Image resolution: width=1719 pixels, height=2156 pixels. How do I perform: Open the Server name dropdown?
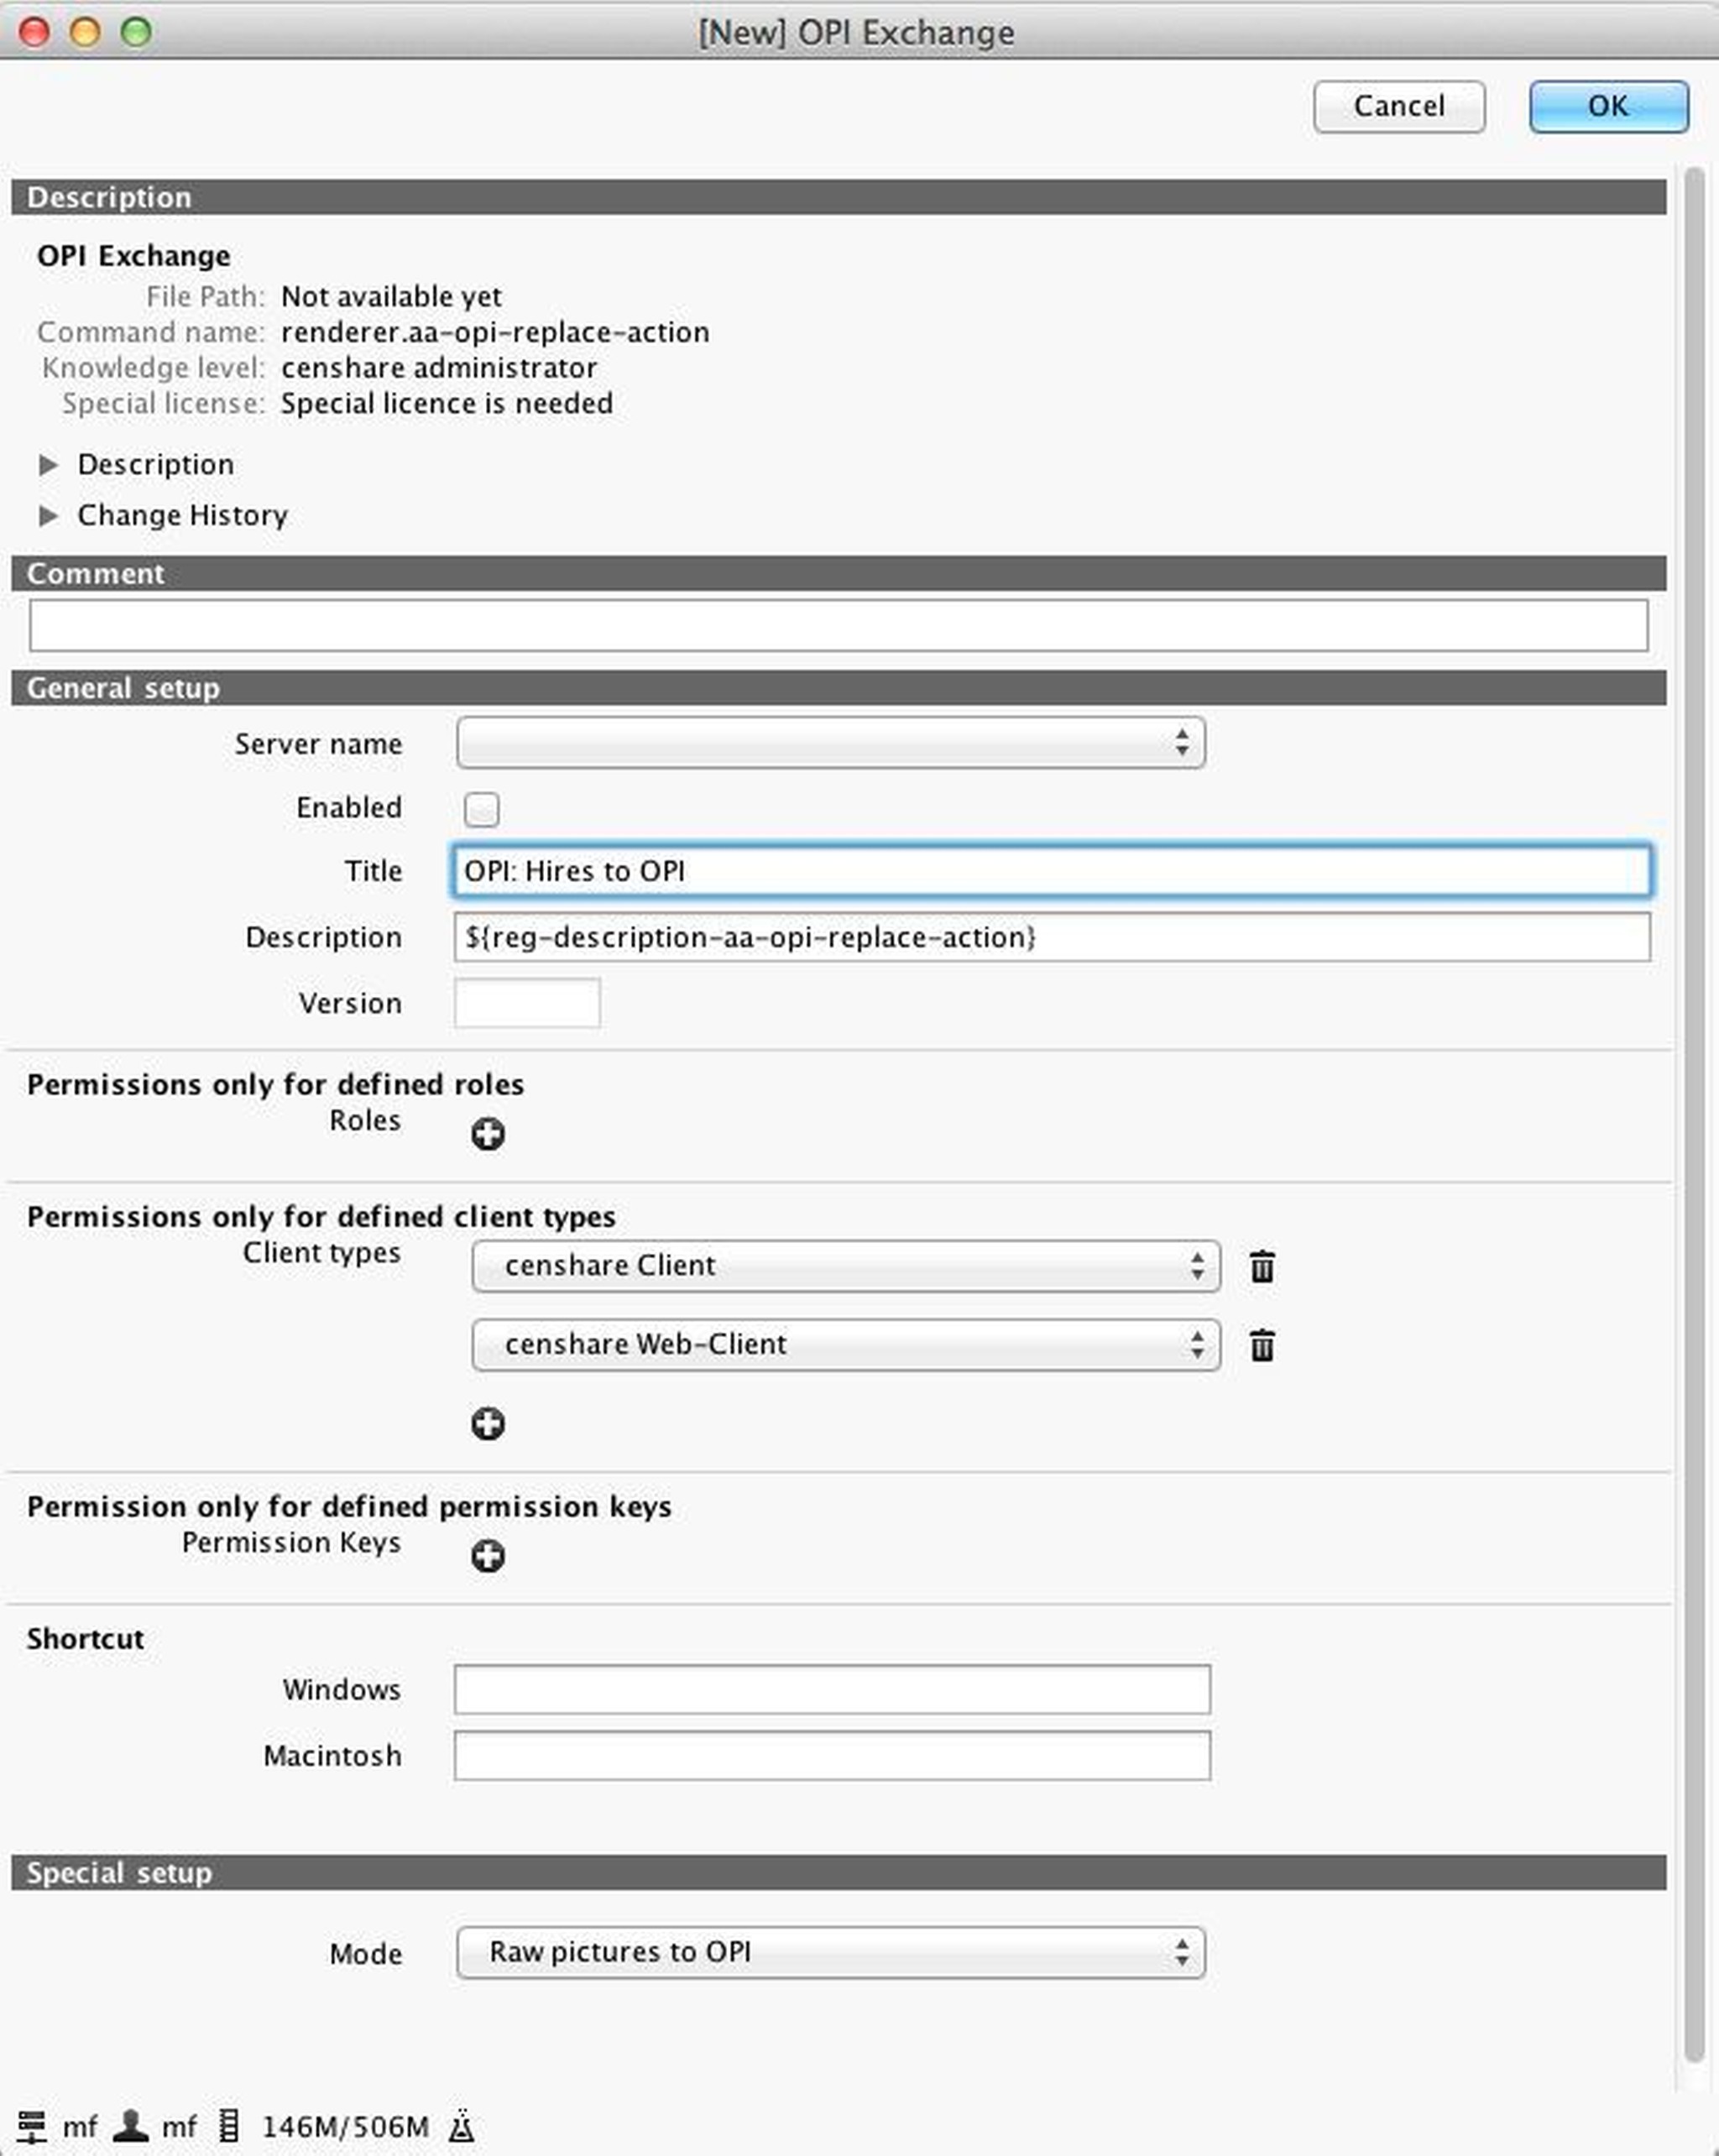click(x=830, y=743)
